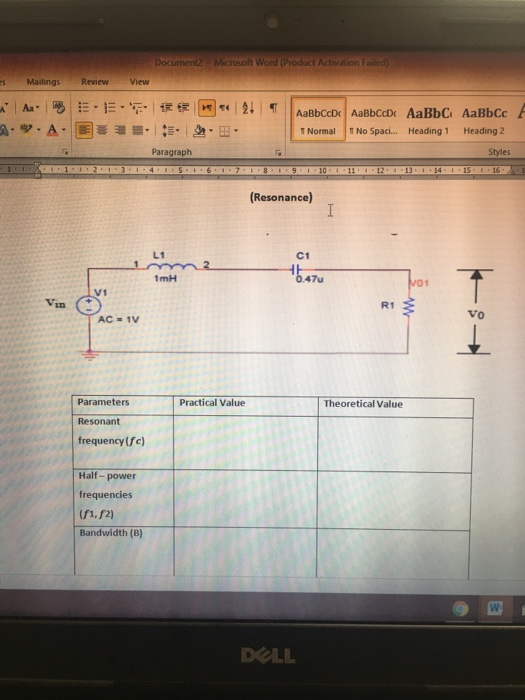Expand the highlight color dropdown arrow
The image size is (525, 700).
[x=38, y=130]
